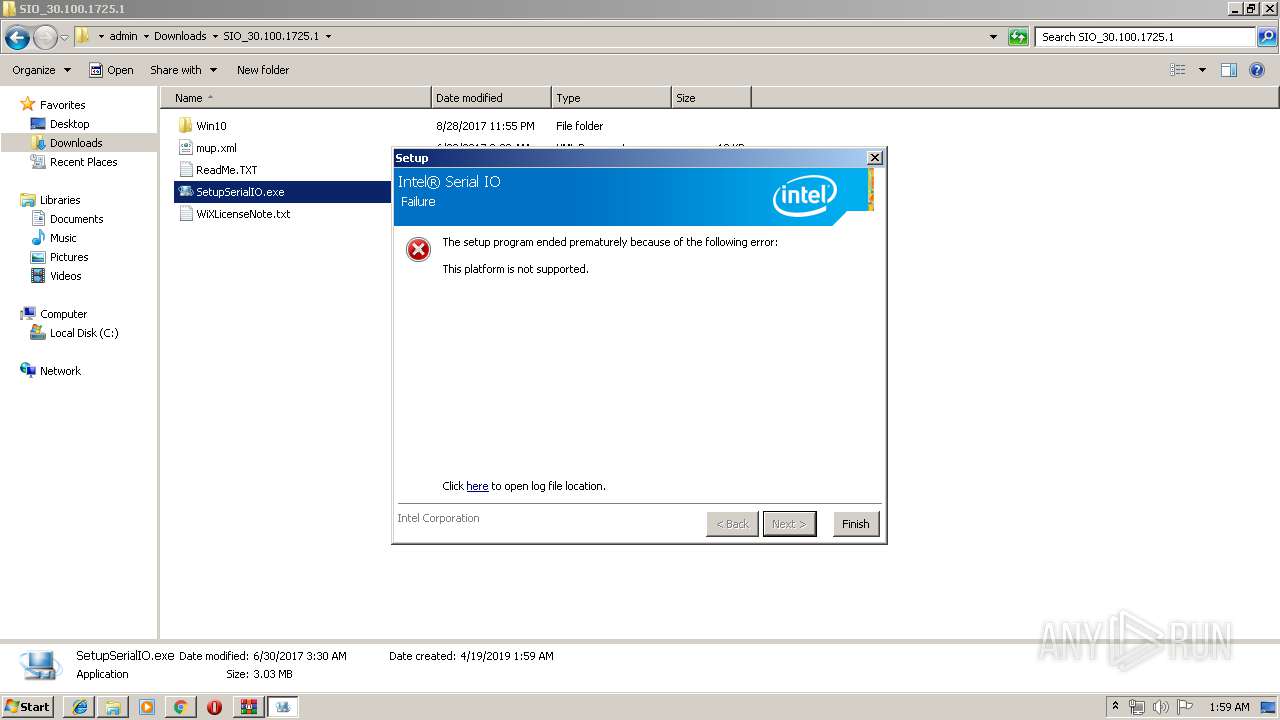The width and height of the screenshot is (1280, 720).
Task: Click the 'here' link to open log location
Action: [x=477, y=486]
